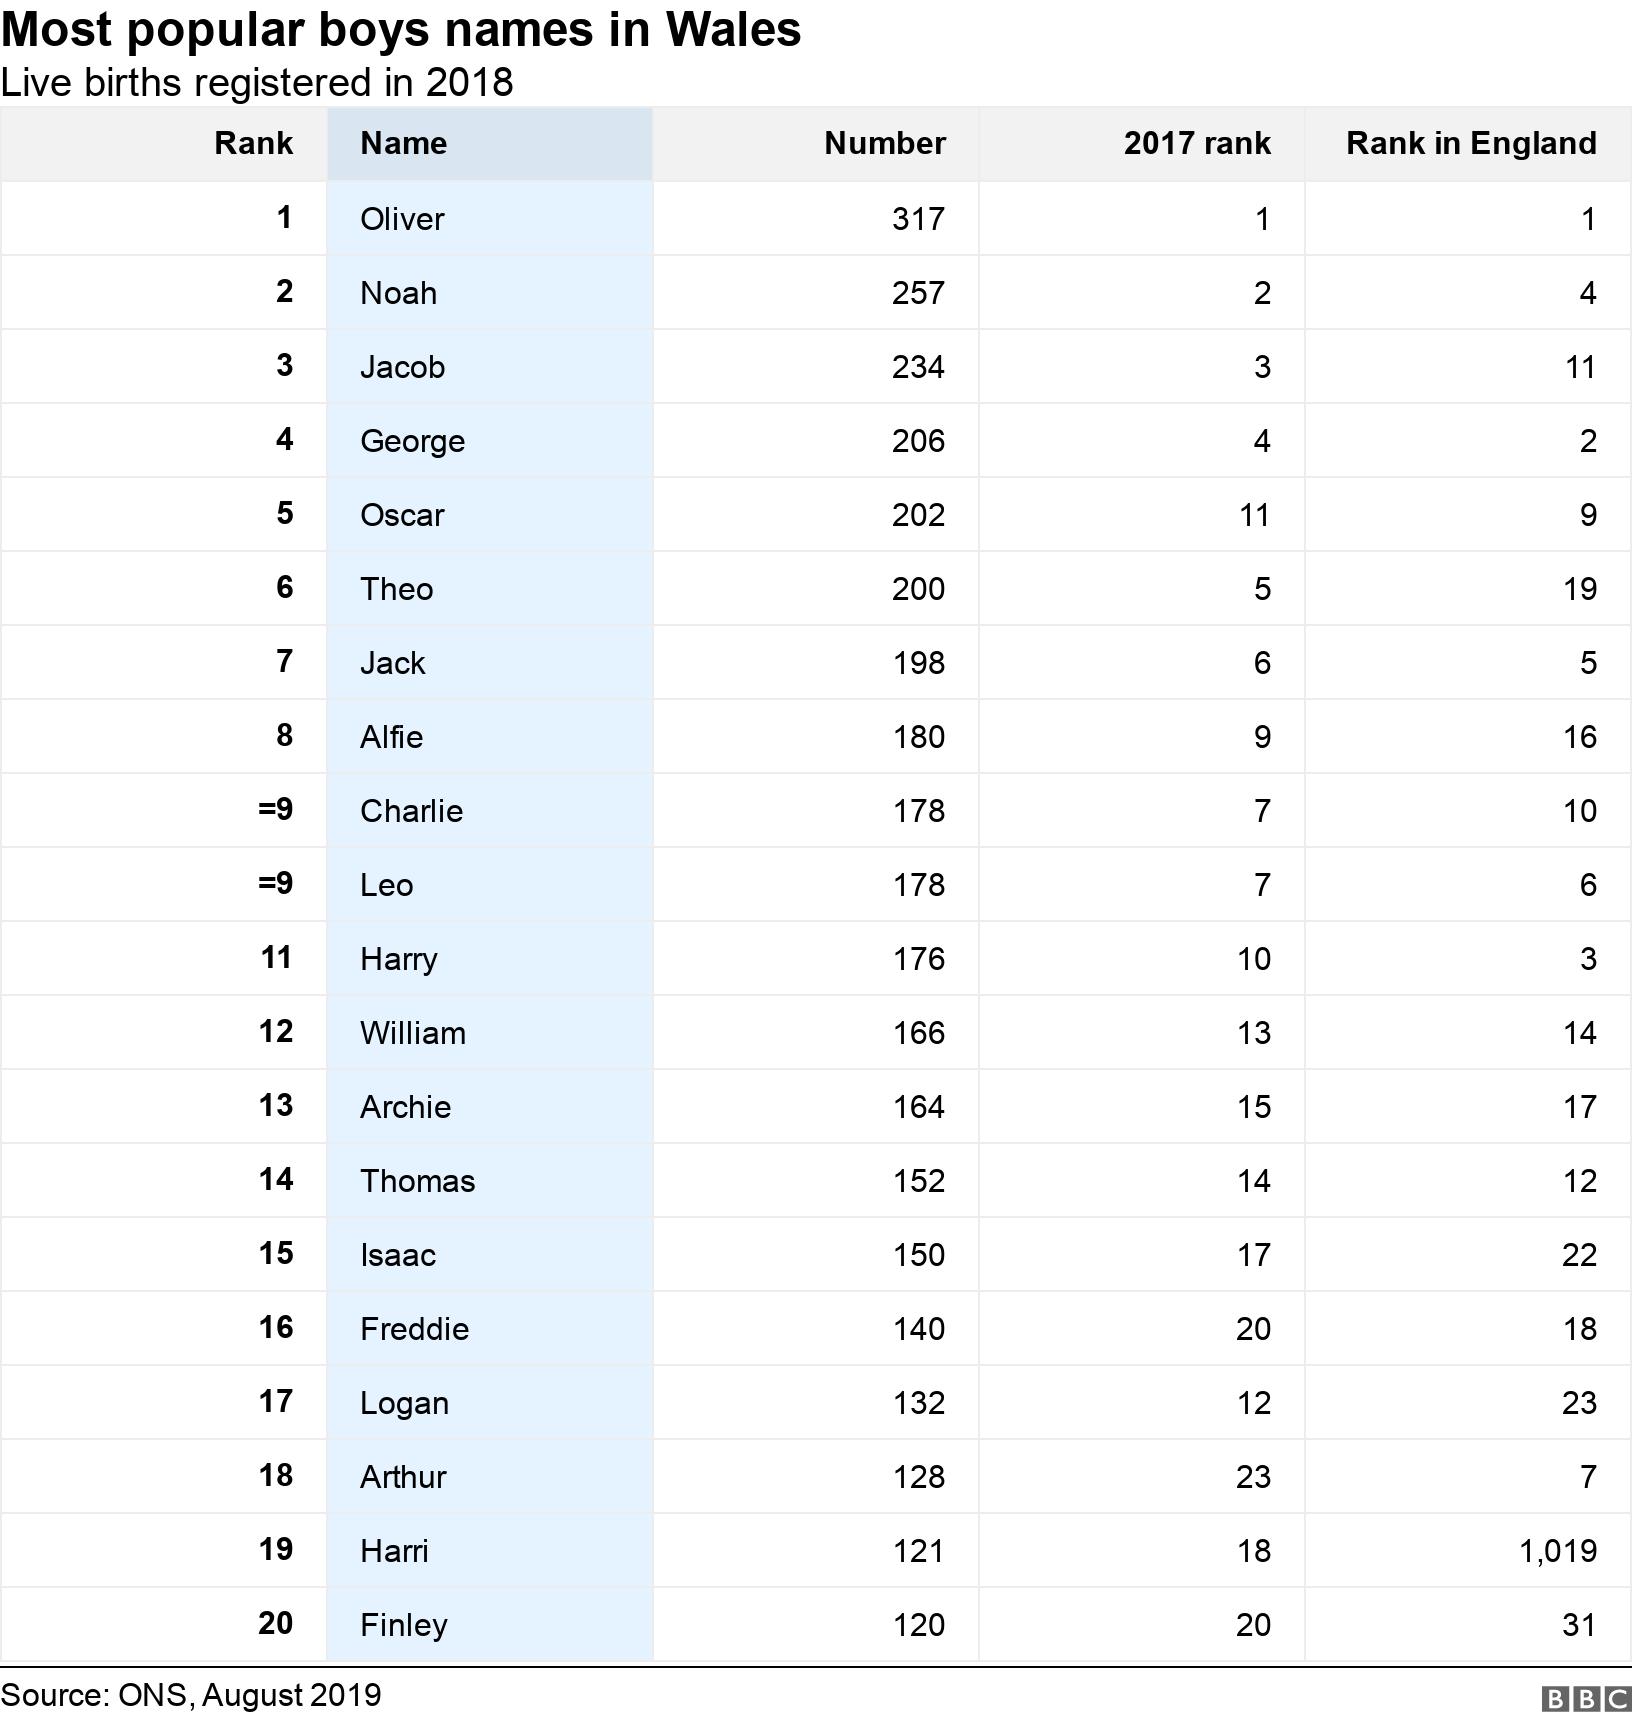Select the name Freddie
This screenshot has width=1632, height=1722.
414,1328
